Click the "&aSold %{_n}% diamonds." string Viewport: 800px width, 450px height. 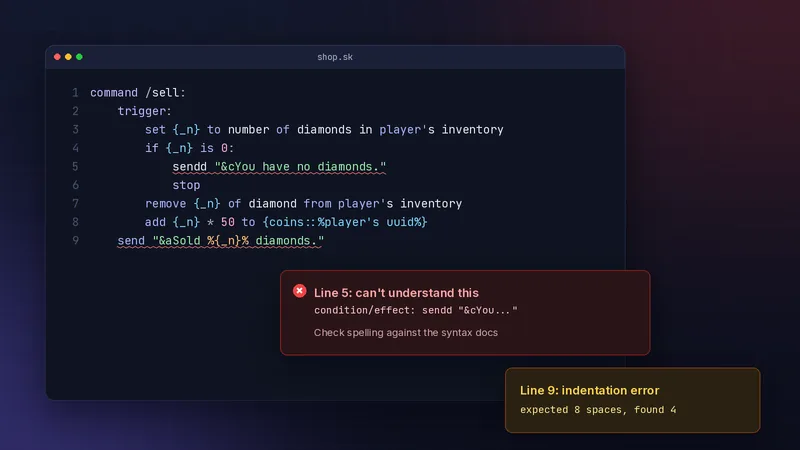[x=238, y=240]
